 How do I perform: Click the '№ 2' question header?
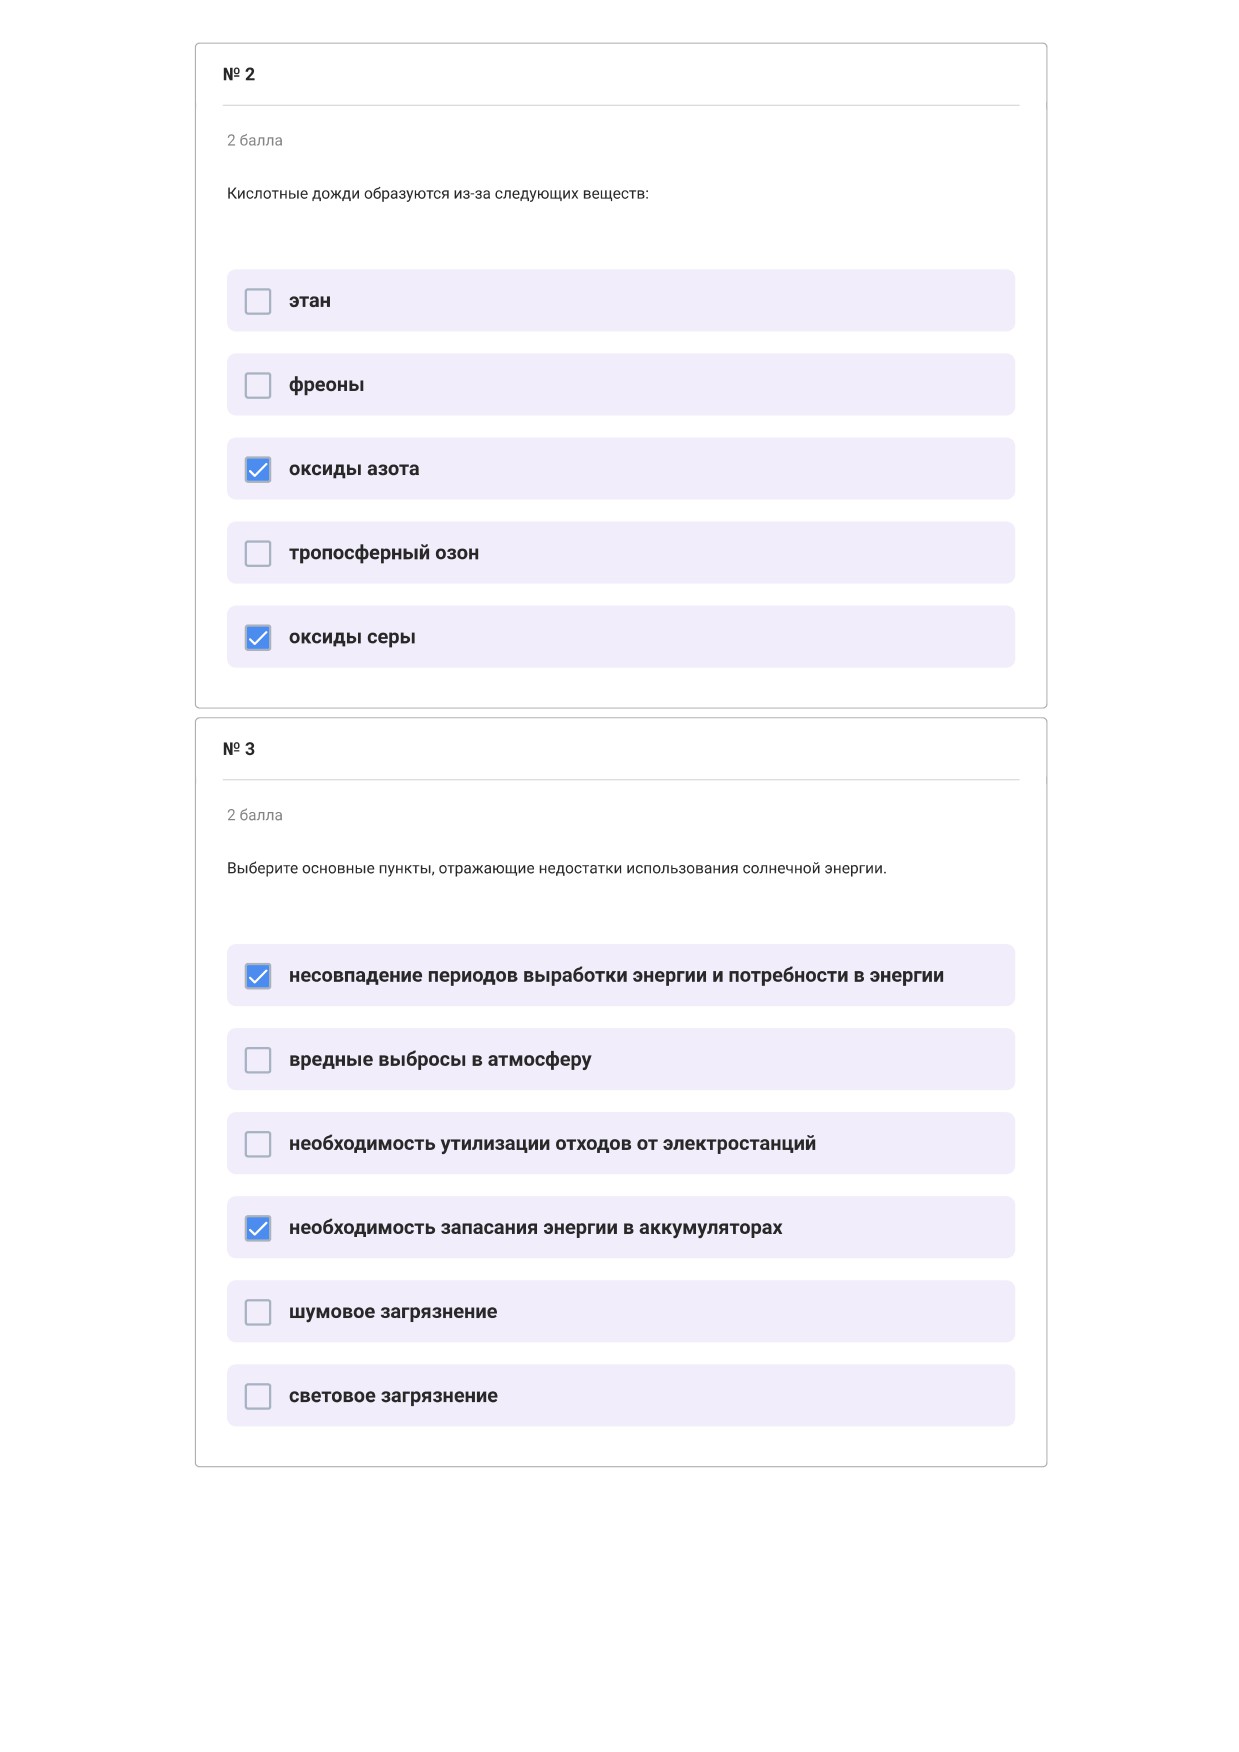tap(239, 74)
